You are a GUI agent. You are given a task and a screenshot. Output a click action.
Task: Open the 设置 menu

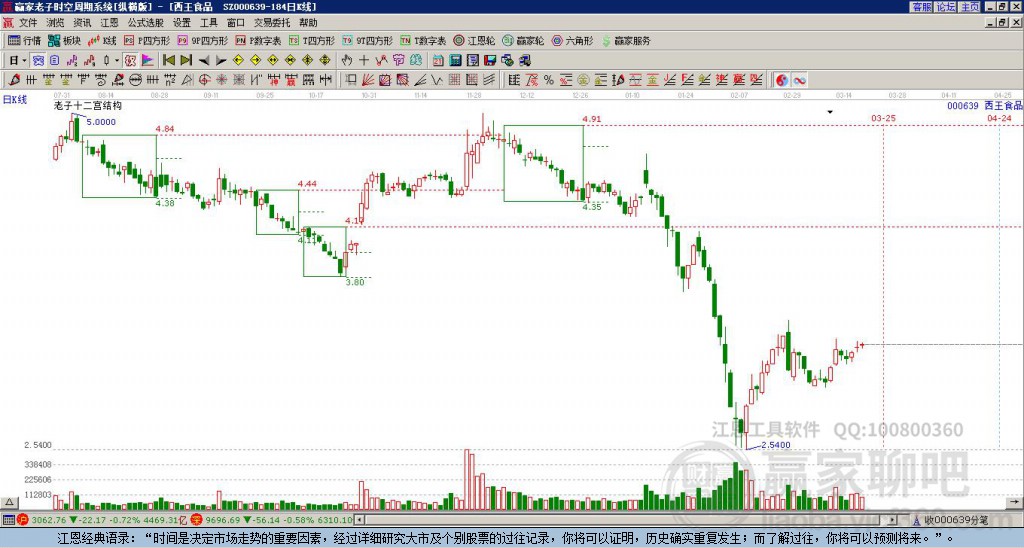[x=182, y=23]
